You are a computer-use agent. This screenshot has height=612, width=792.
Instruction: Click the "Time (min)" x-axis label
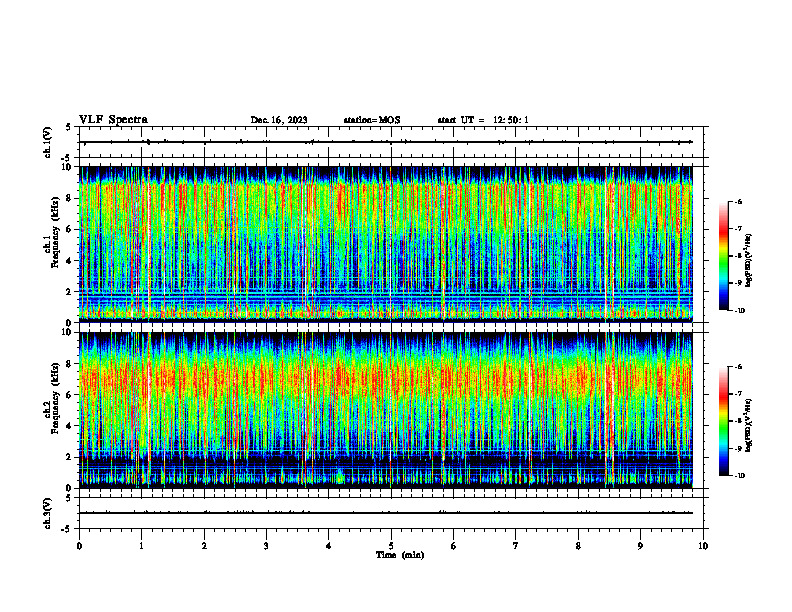coord(400,555)
